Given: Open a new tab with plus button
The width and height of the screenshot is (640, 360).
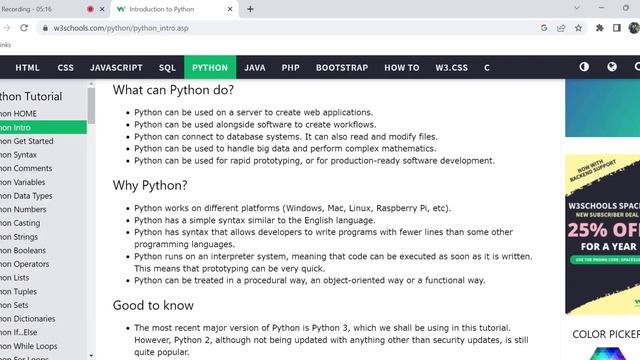Looking at the screenshot, I should (x=250, y=9).
